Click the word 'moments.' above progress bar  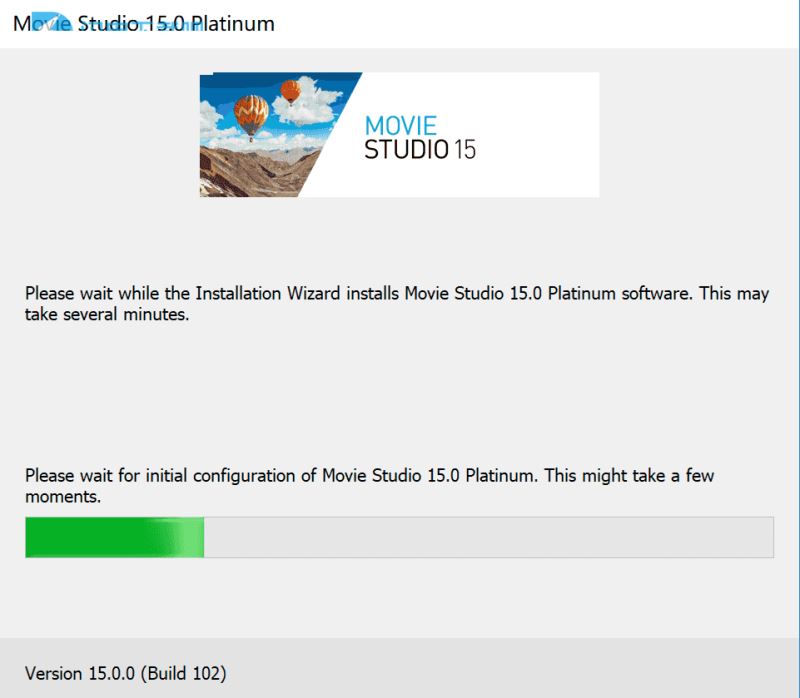point(62,495)
